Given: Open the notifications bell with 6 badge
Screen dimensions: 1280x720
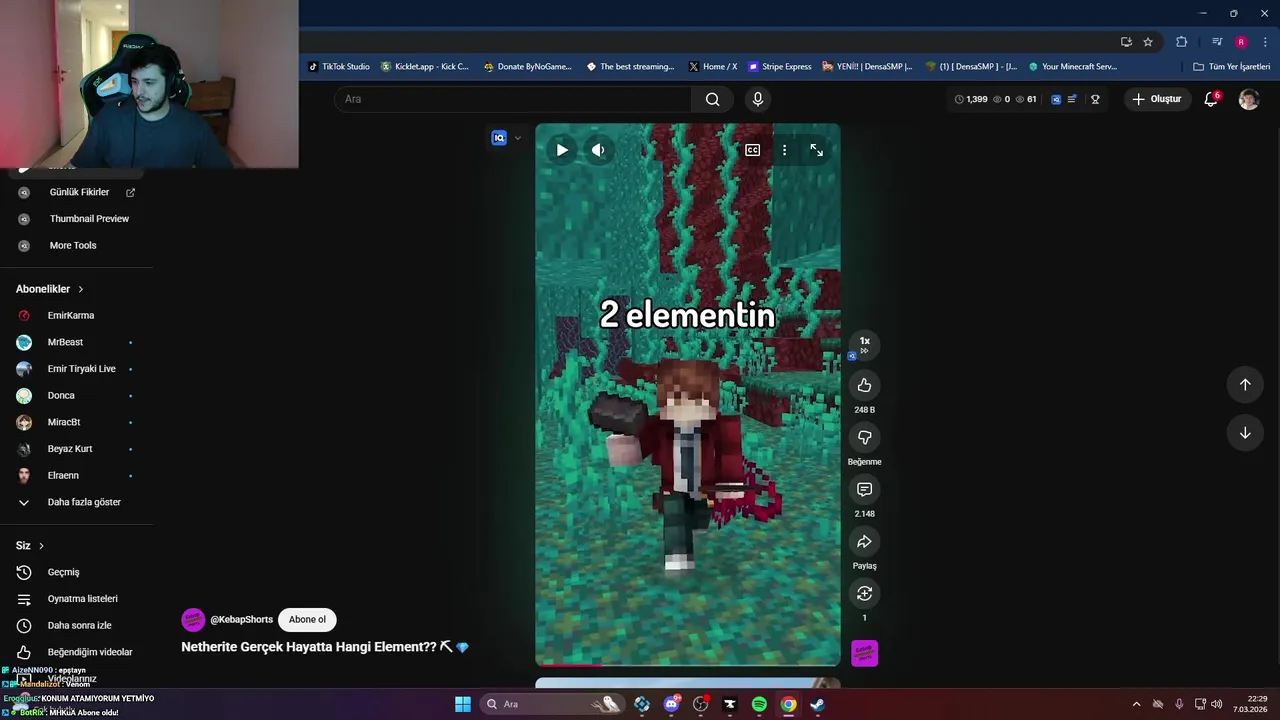Looking at the screenshot, I should tap(1211, 99).
